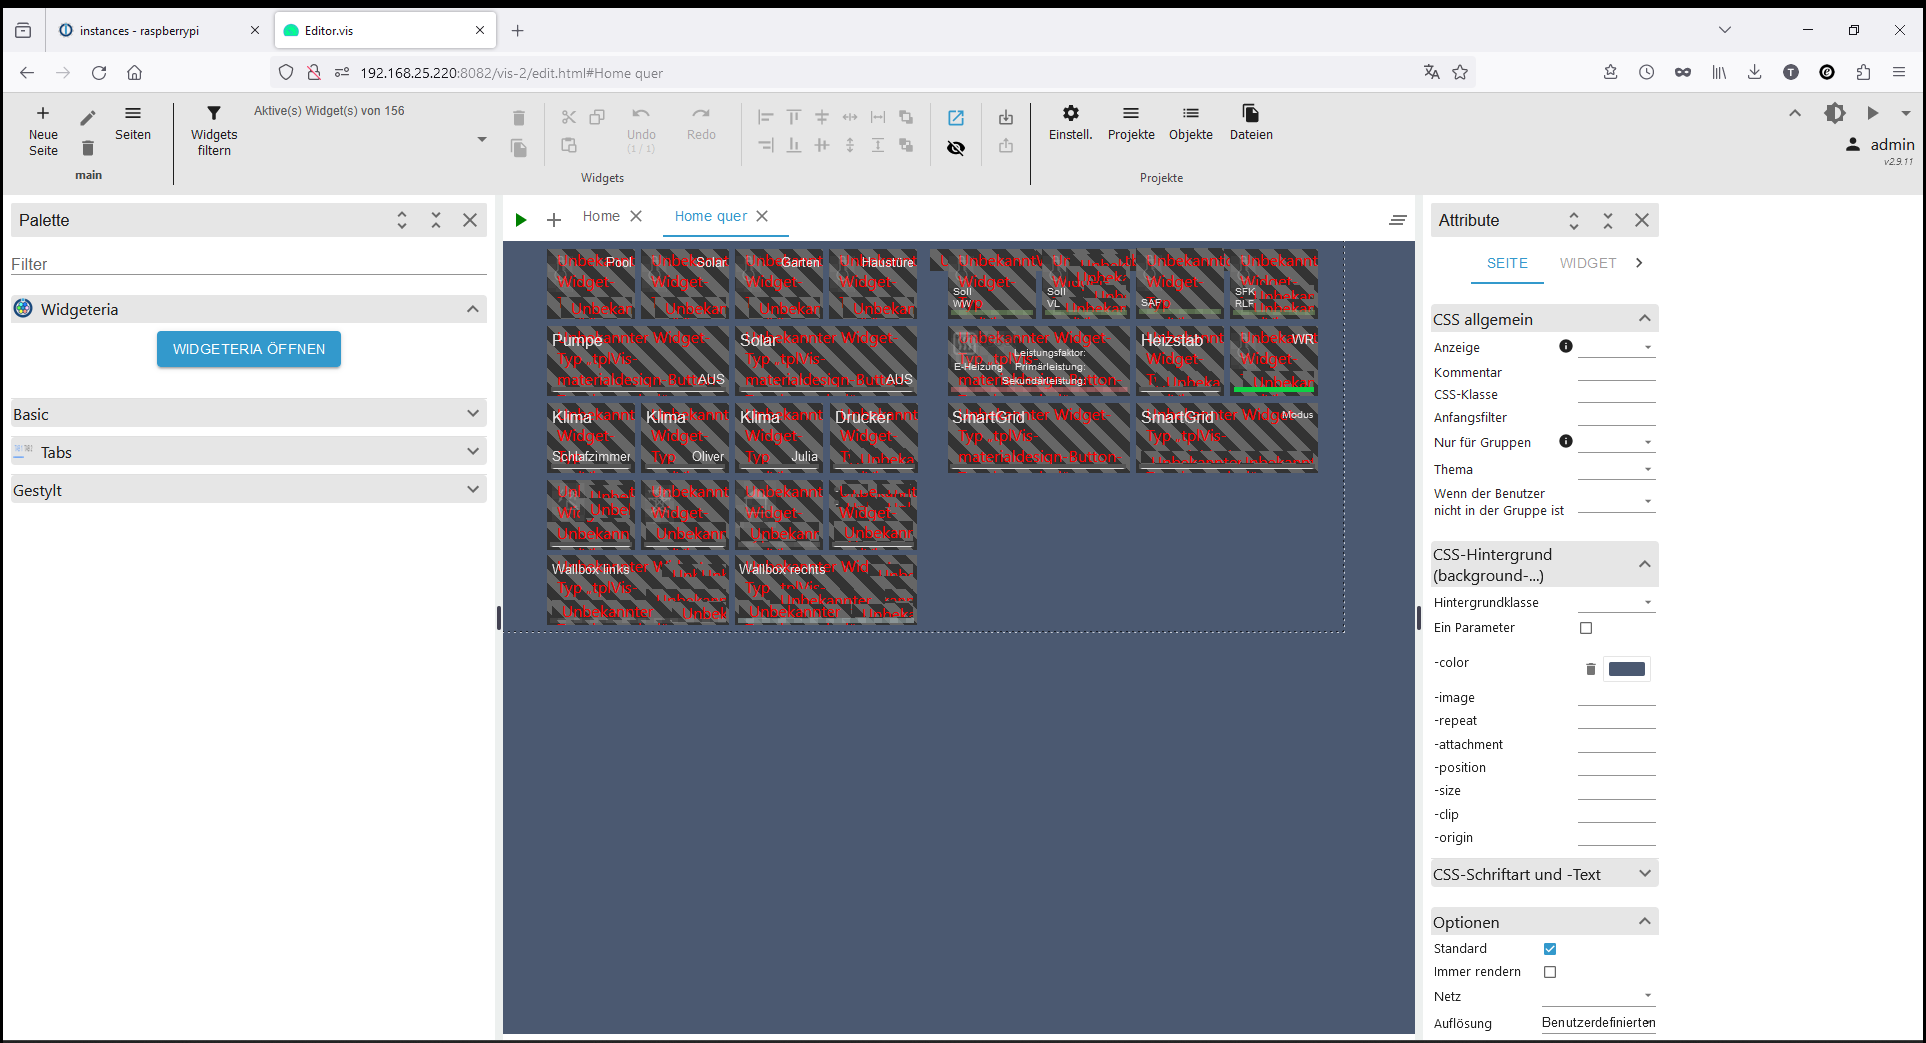The image size is (1926, 1043).
Task: Open Einstell. gear settings
Action: click(x=1071, y=113)
